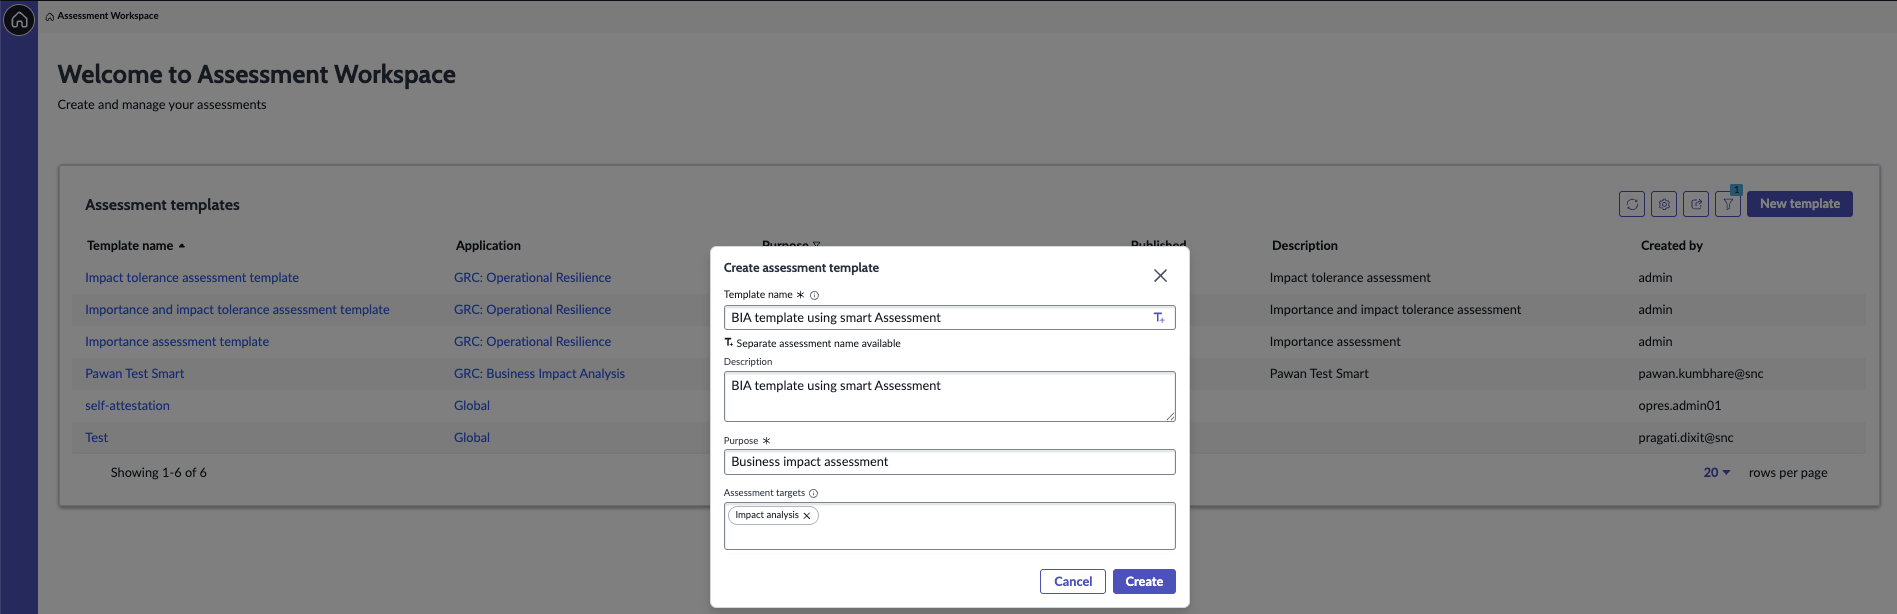This screenshot has width=1897, height=614.
Task: Click 'Separate assessment name available' text
Action: pos(818,344)
